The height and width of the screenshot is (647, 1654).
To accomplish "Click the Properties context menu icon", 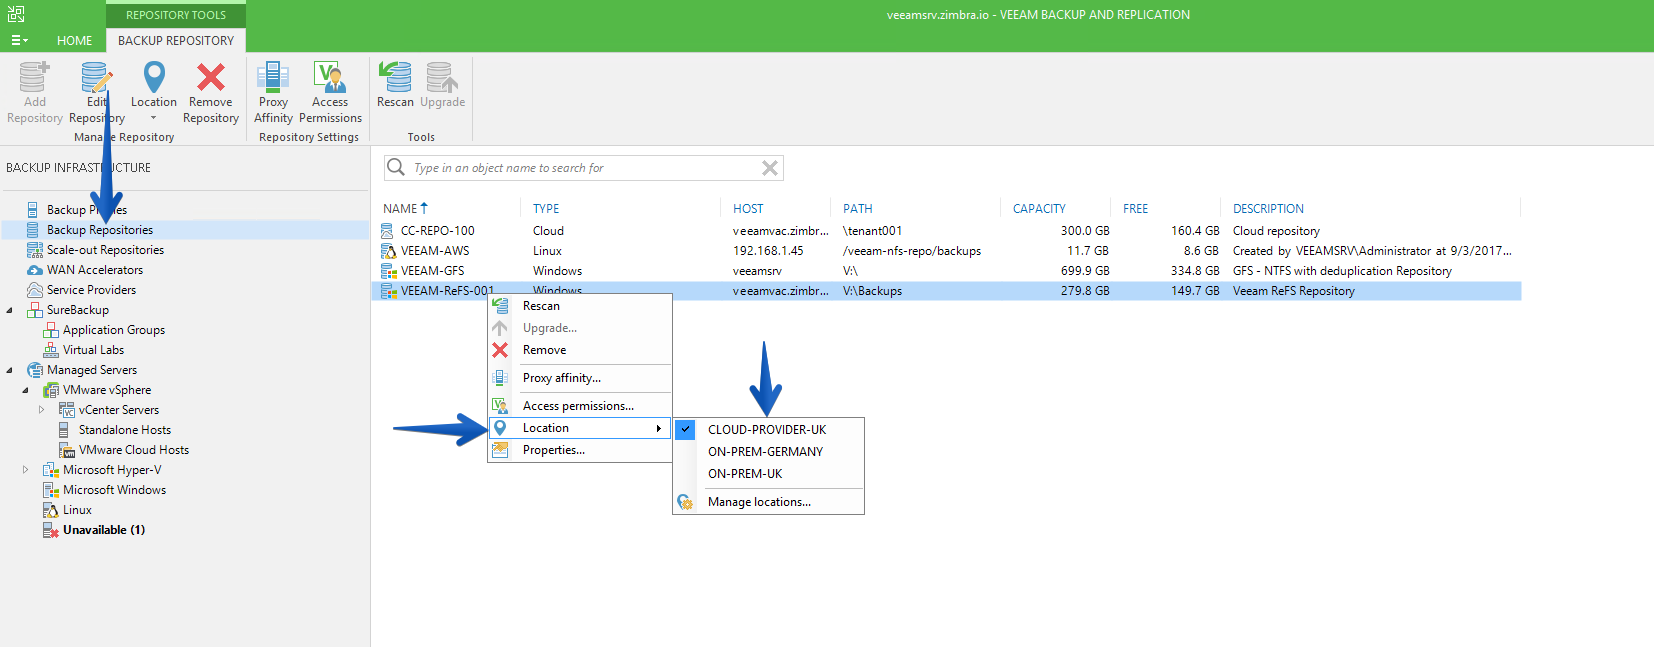I will click(500, 450).
